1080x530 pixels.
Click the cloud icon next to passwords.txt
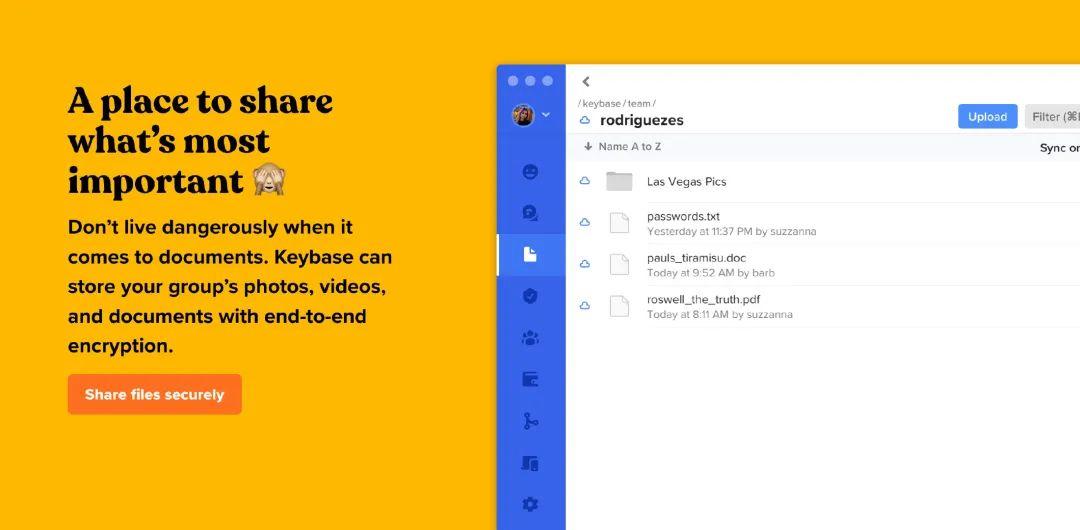[x=585, y=223]
